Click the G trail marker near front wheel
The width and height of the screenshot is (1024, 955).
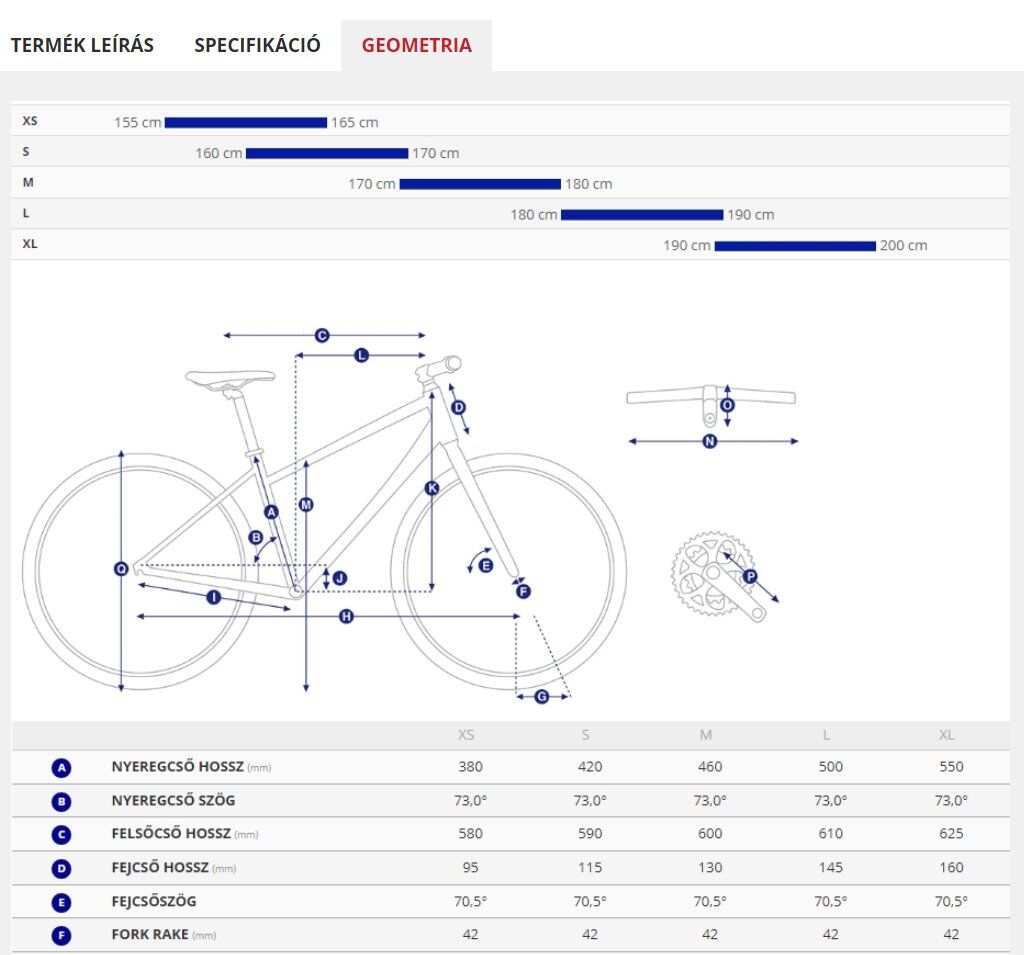pos(542,696)
